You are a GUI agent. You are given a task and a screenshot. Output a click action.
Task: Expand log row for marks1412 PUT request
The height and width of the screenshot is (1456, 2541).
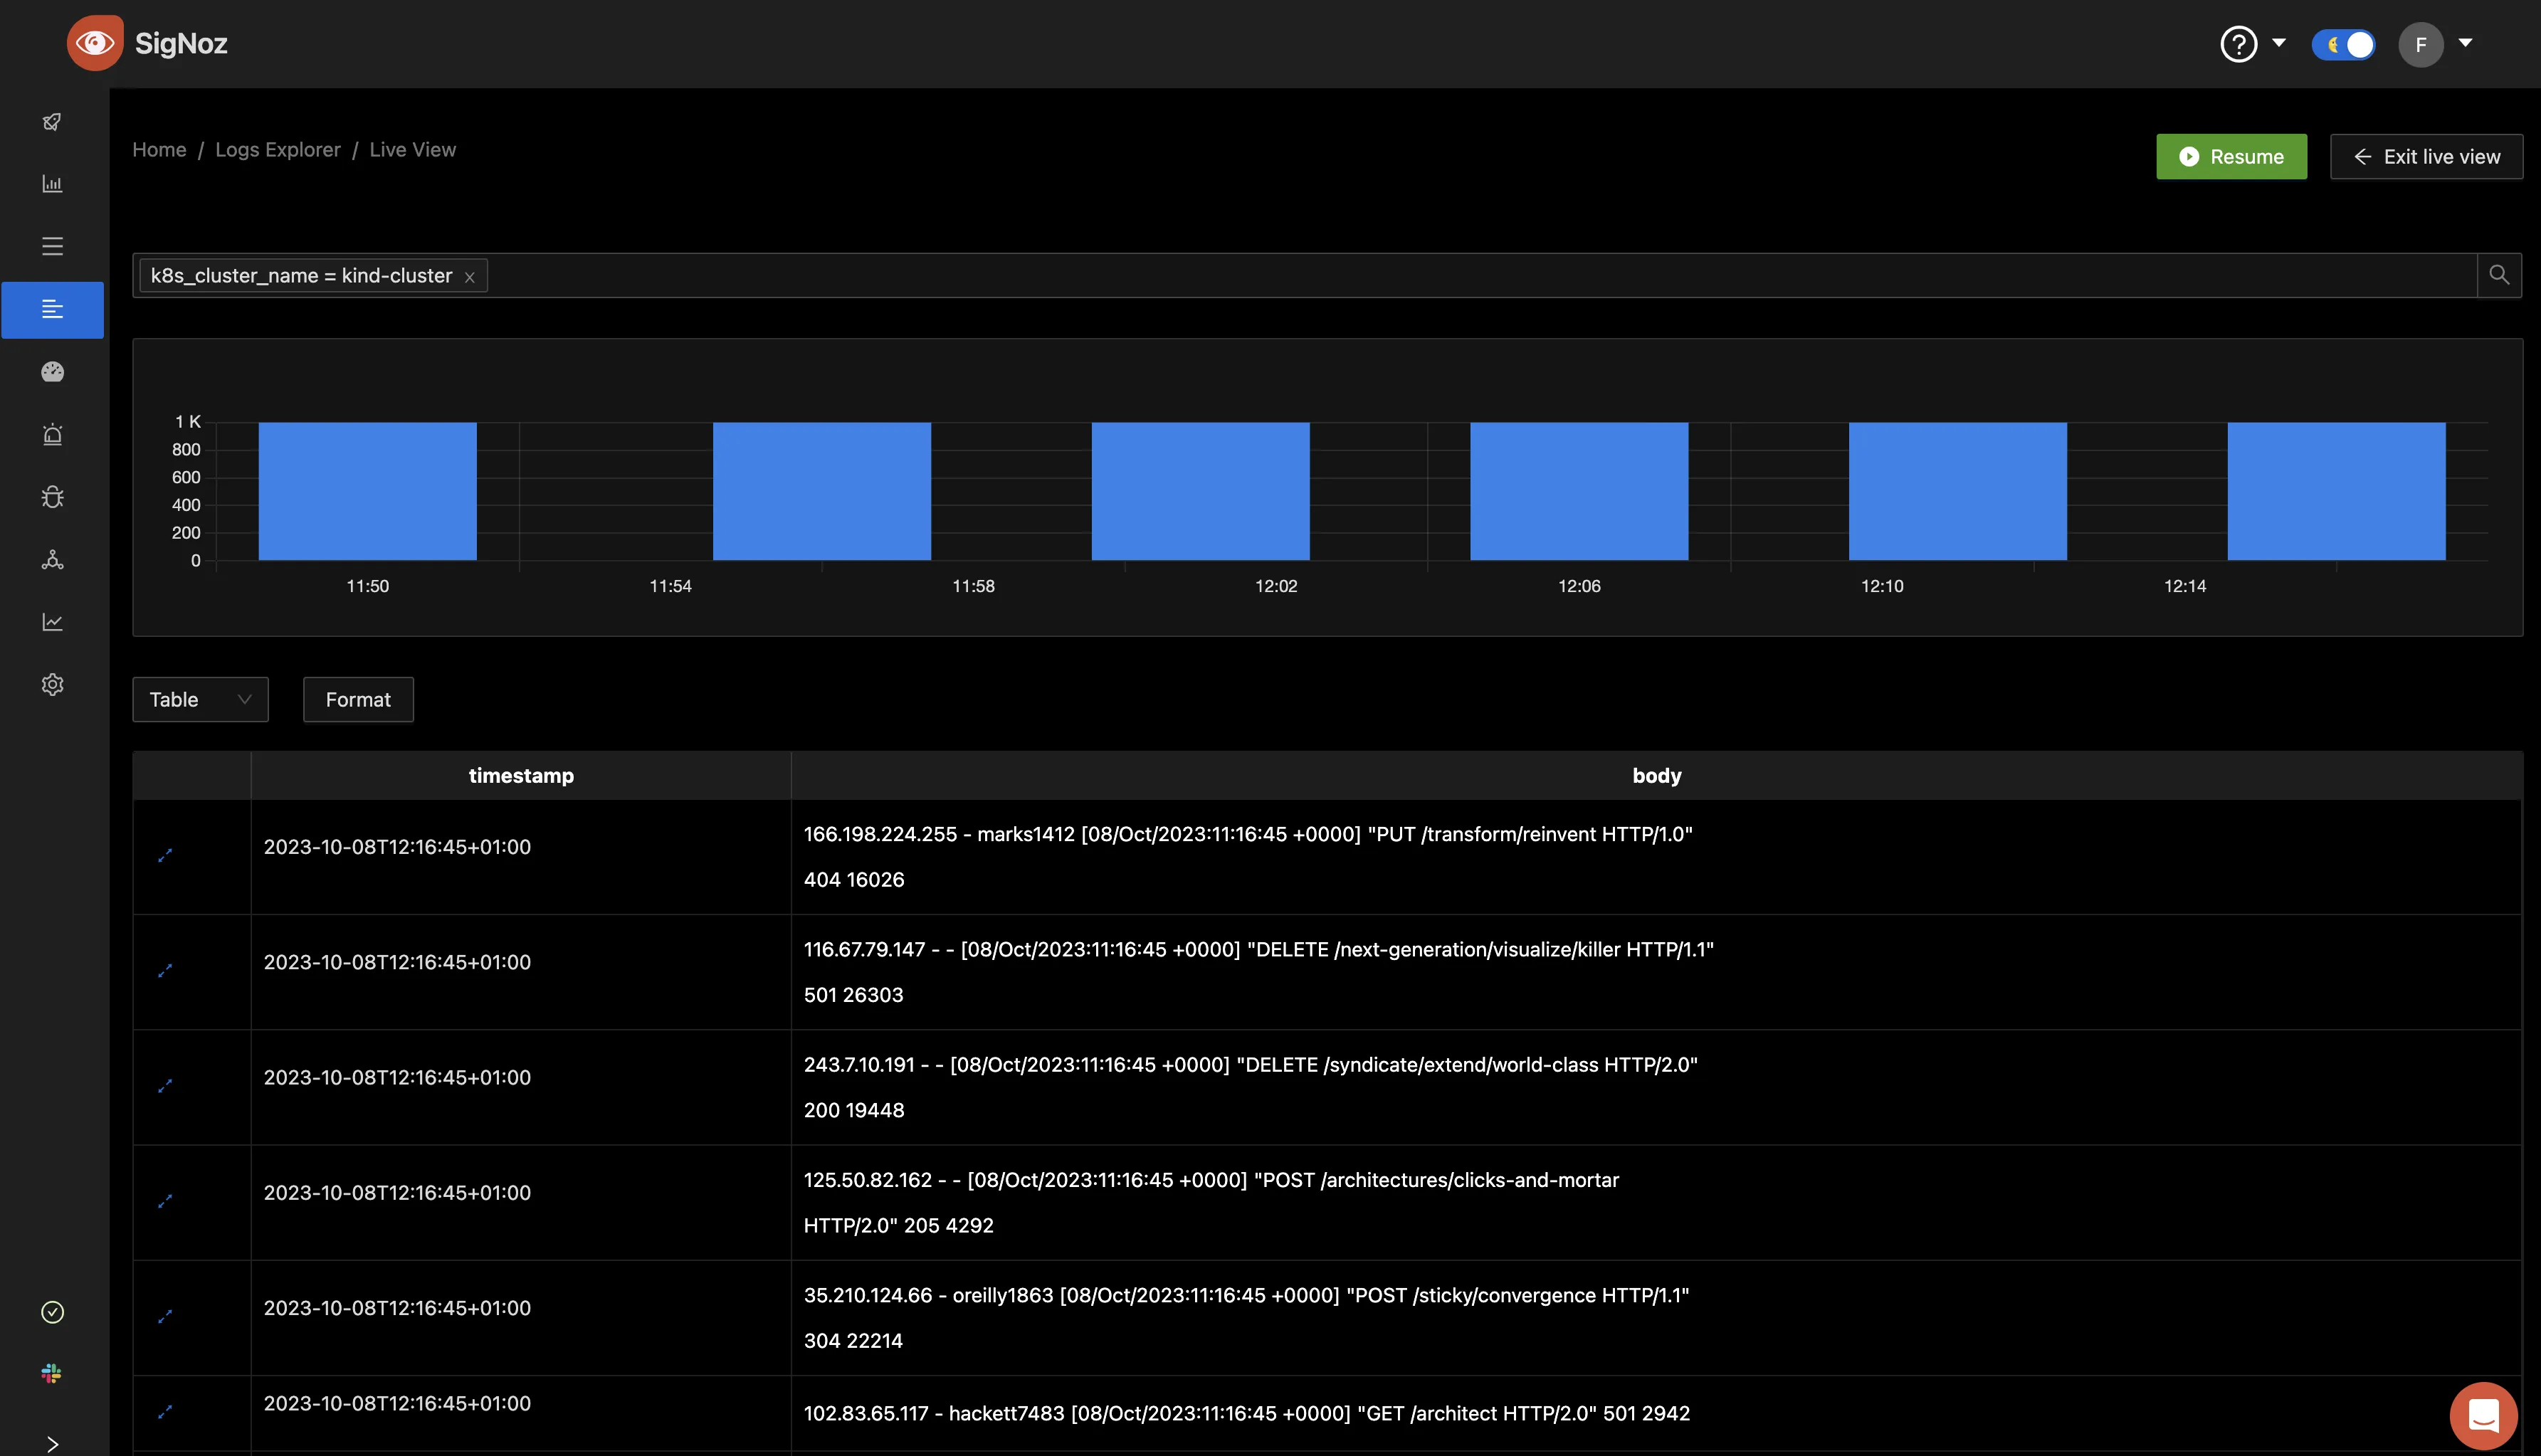165,856
